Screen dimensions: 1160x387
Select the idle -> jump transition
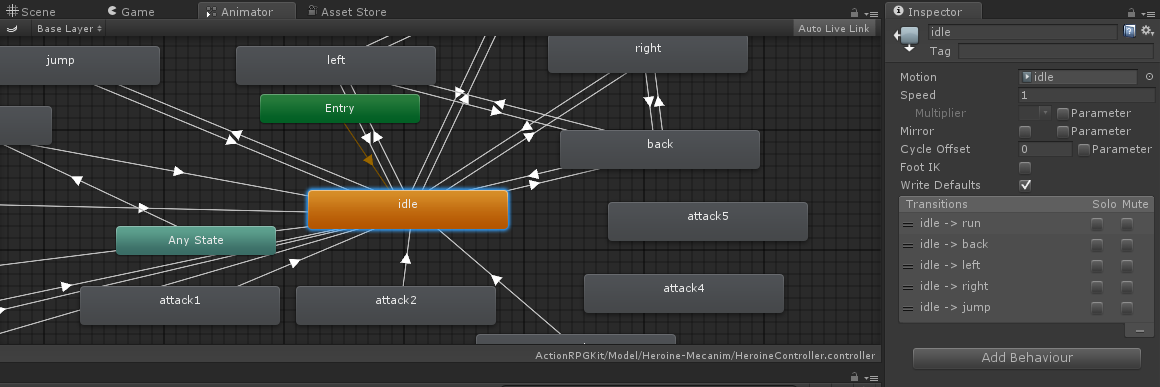point(1025,307)
